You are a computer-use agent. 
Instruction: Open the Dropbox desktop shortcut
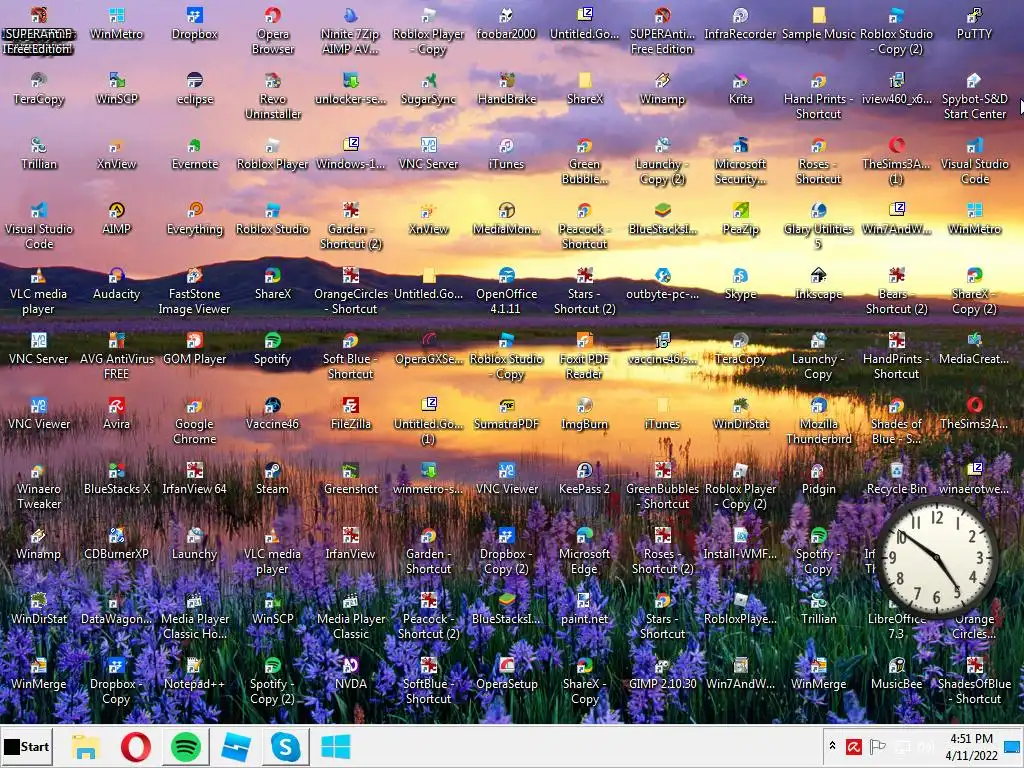tap(195, 24)
